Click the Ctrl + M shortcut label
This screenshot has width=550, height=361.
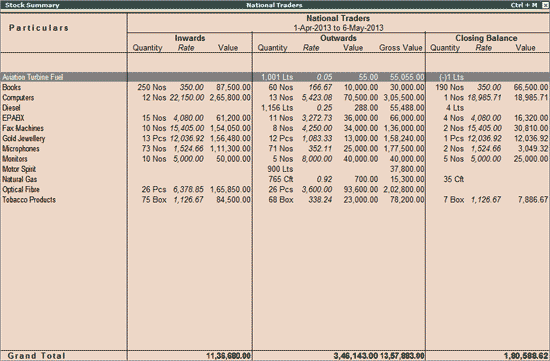point(524,5)
